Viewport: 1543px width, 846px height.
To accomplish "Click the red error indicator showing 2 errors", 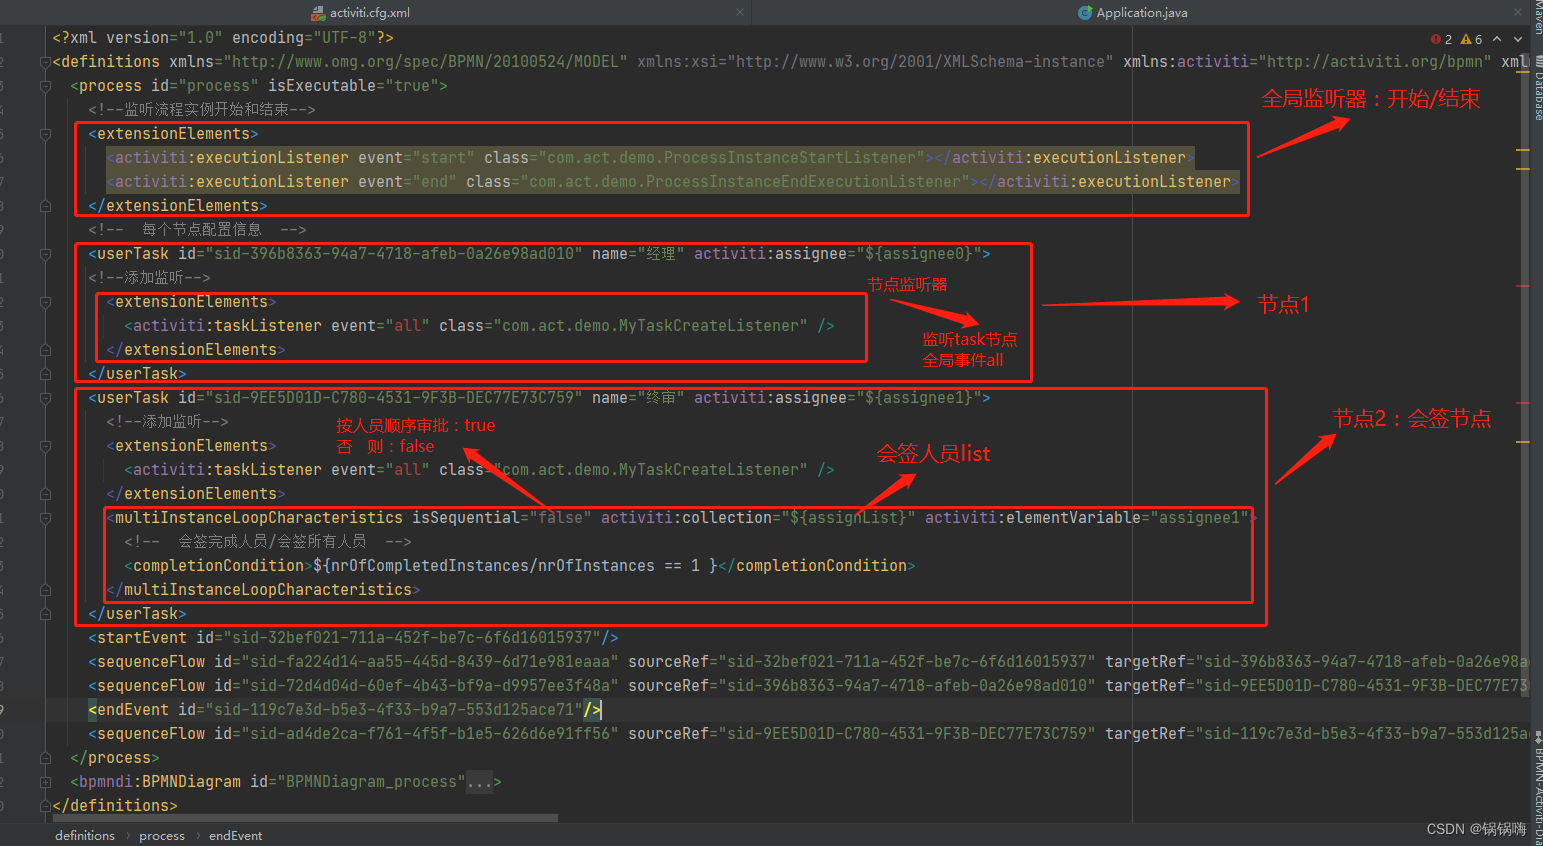I will tap(1437, 38).
